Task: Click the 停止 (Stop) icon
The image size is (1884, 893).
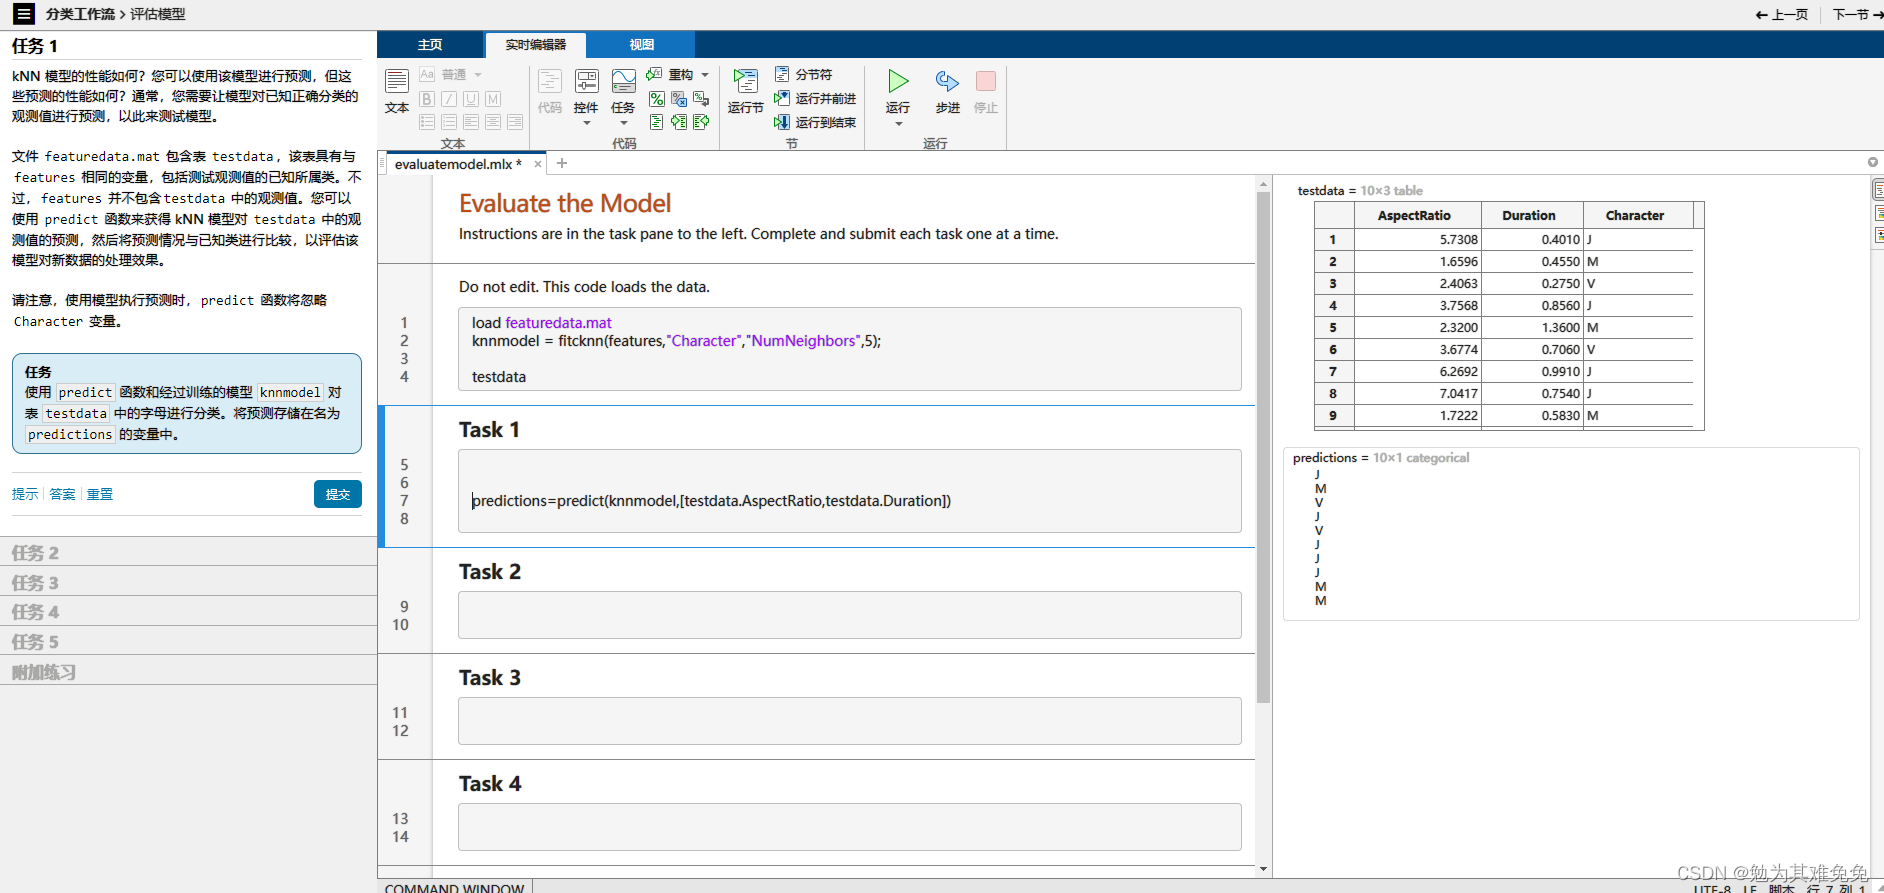Action: coord(986,82)
